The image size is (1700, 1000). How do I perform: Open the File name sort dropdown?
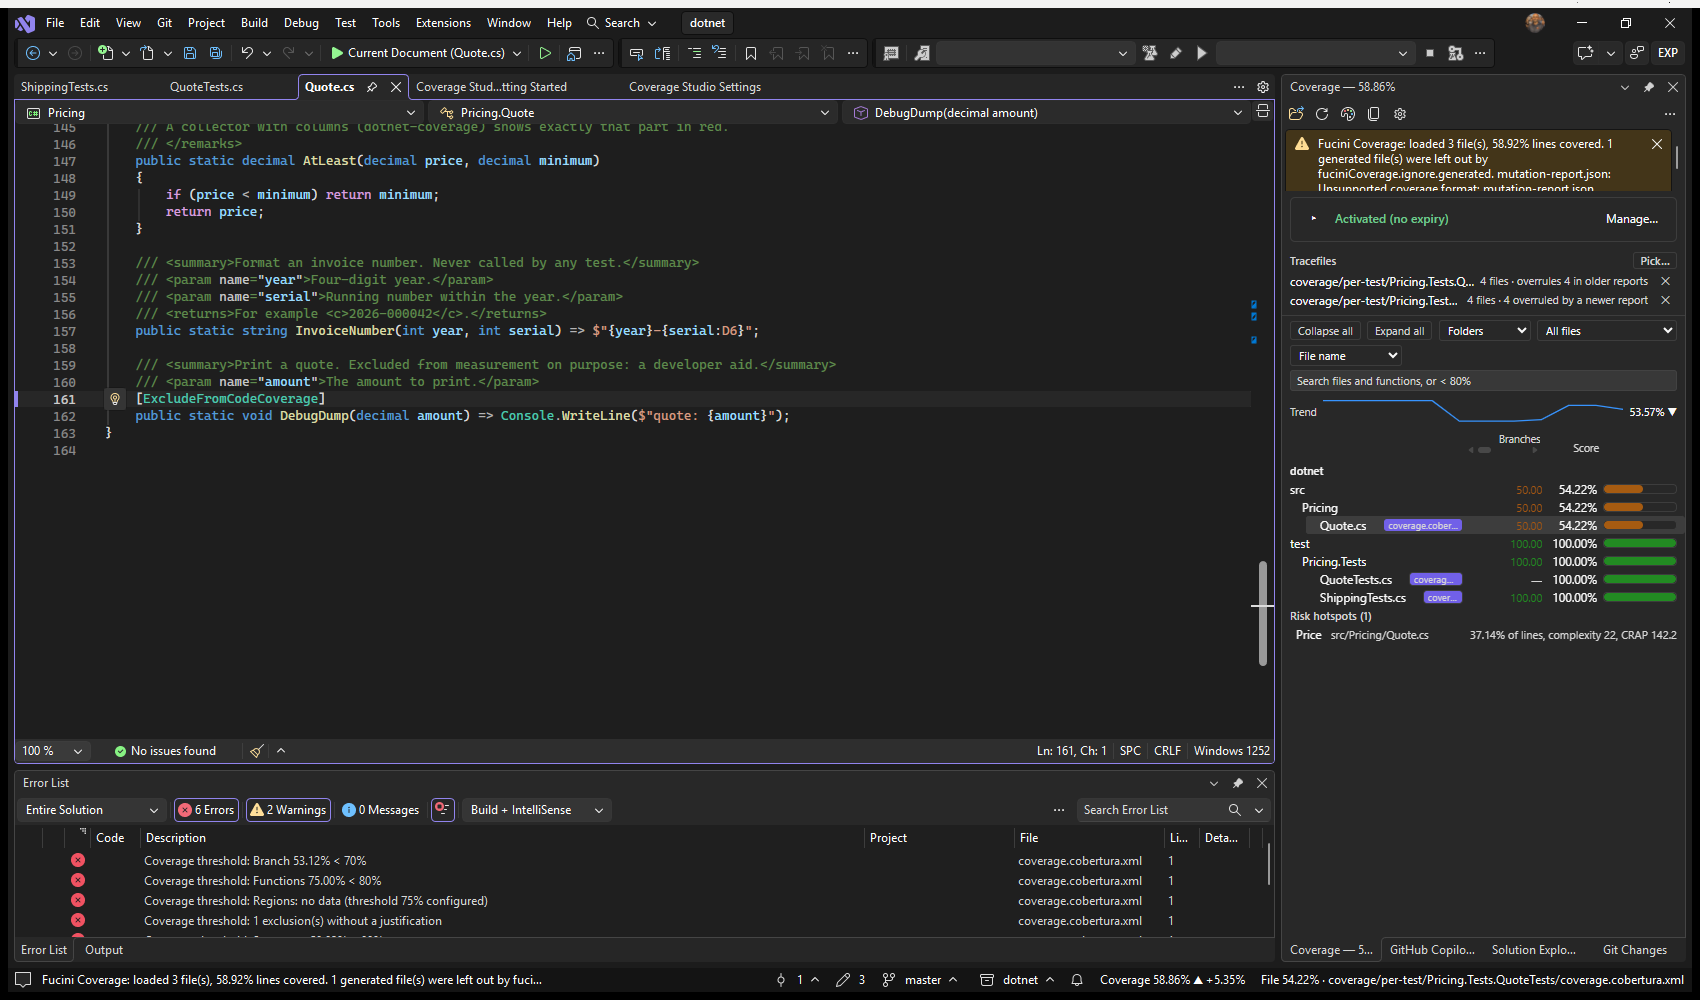pyautogui.click(x=1345, y=356)
